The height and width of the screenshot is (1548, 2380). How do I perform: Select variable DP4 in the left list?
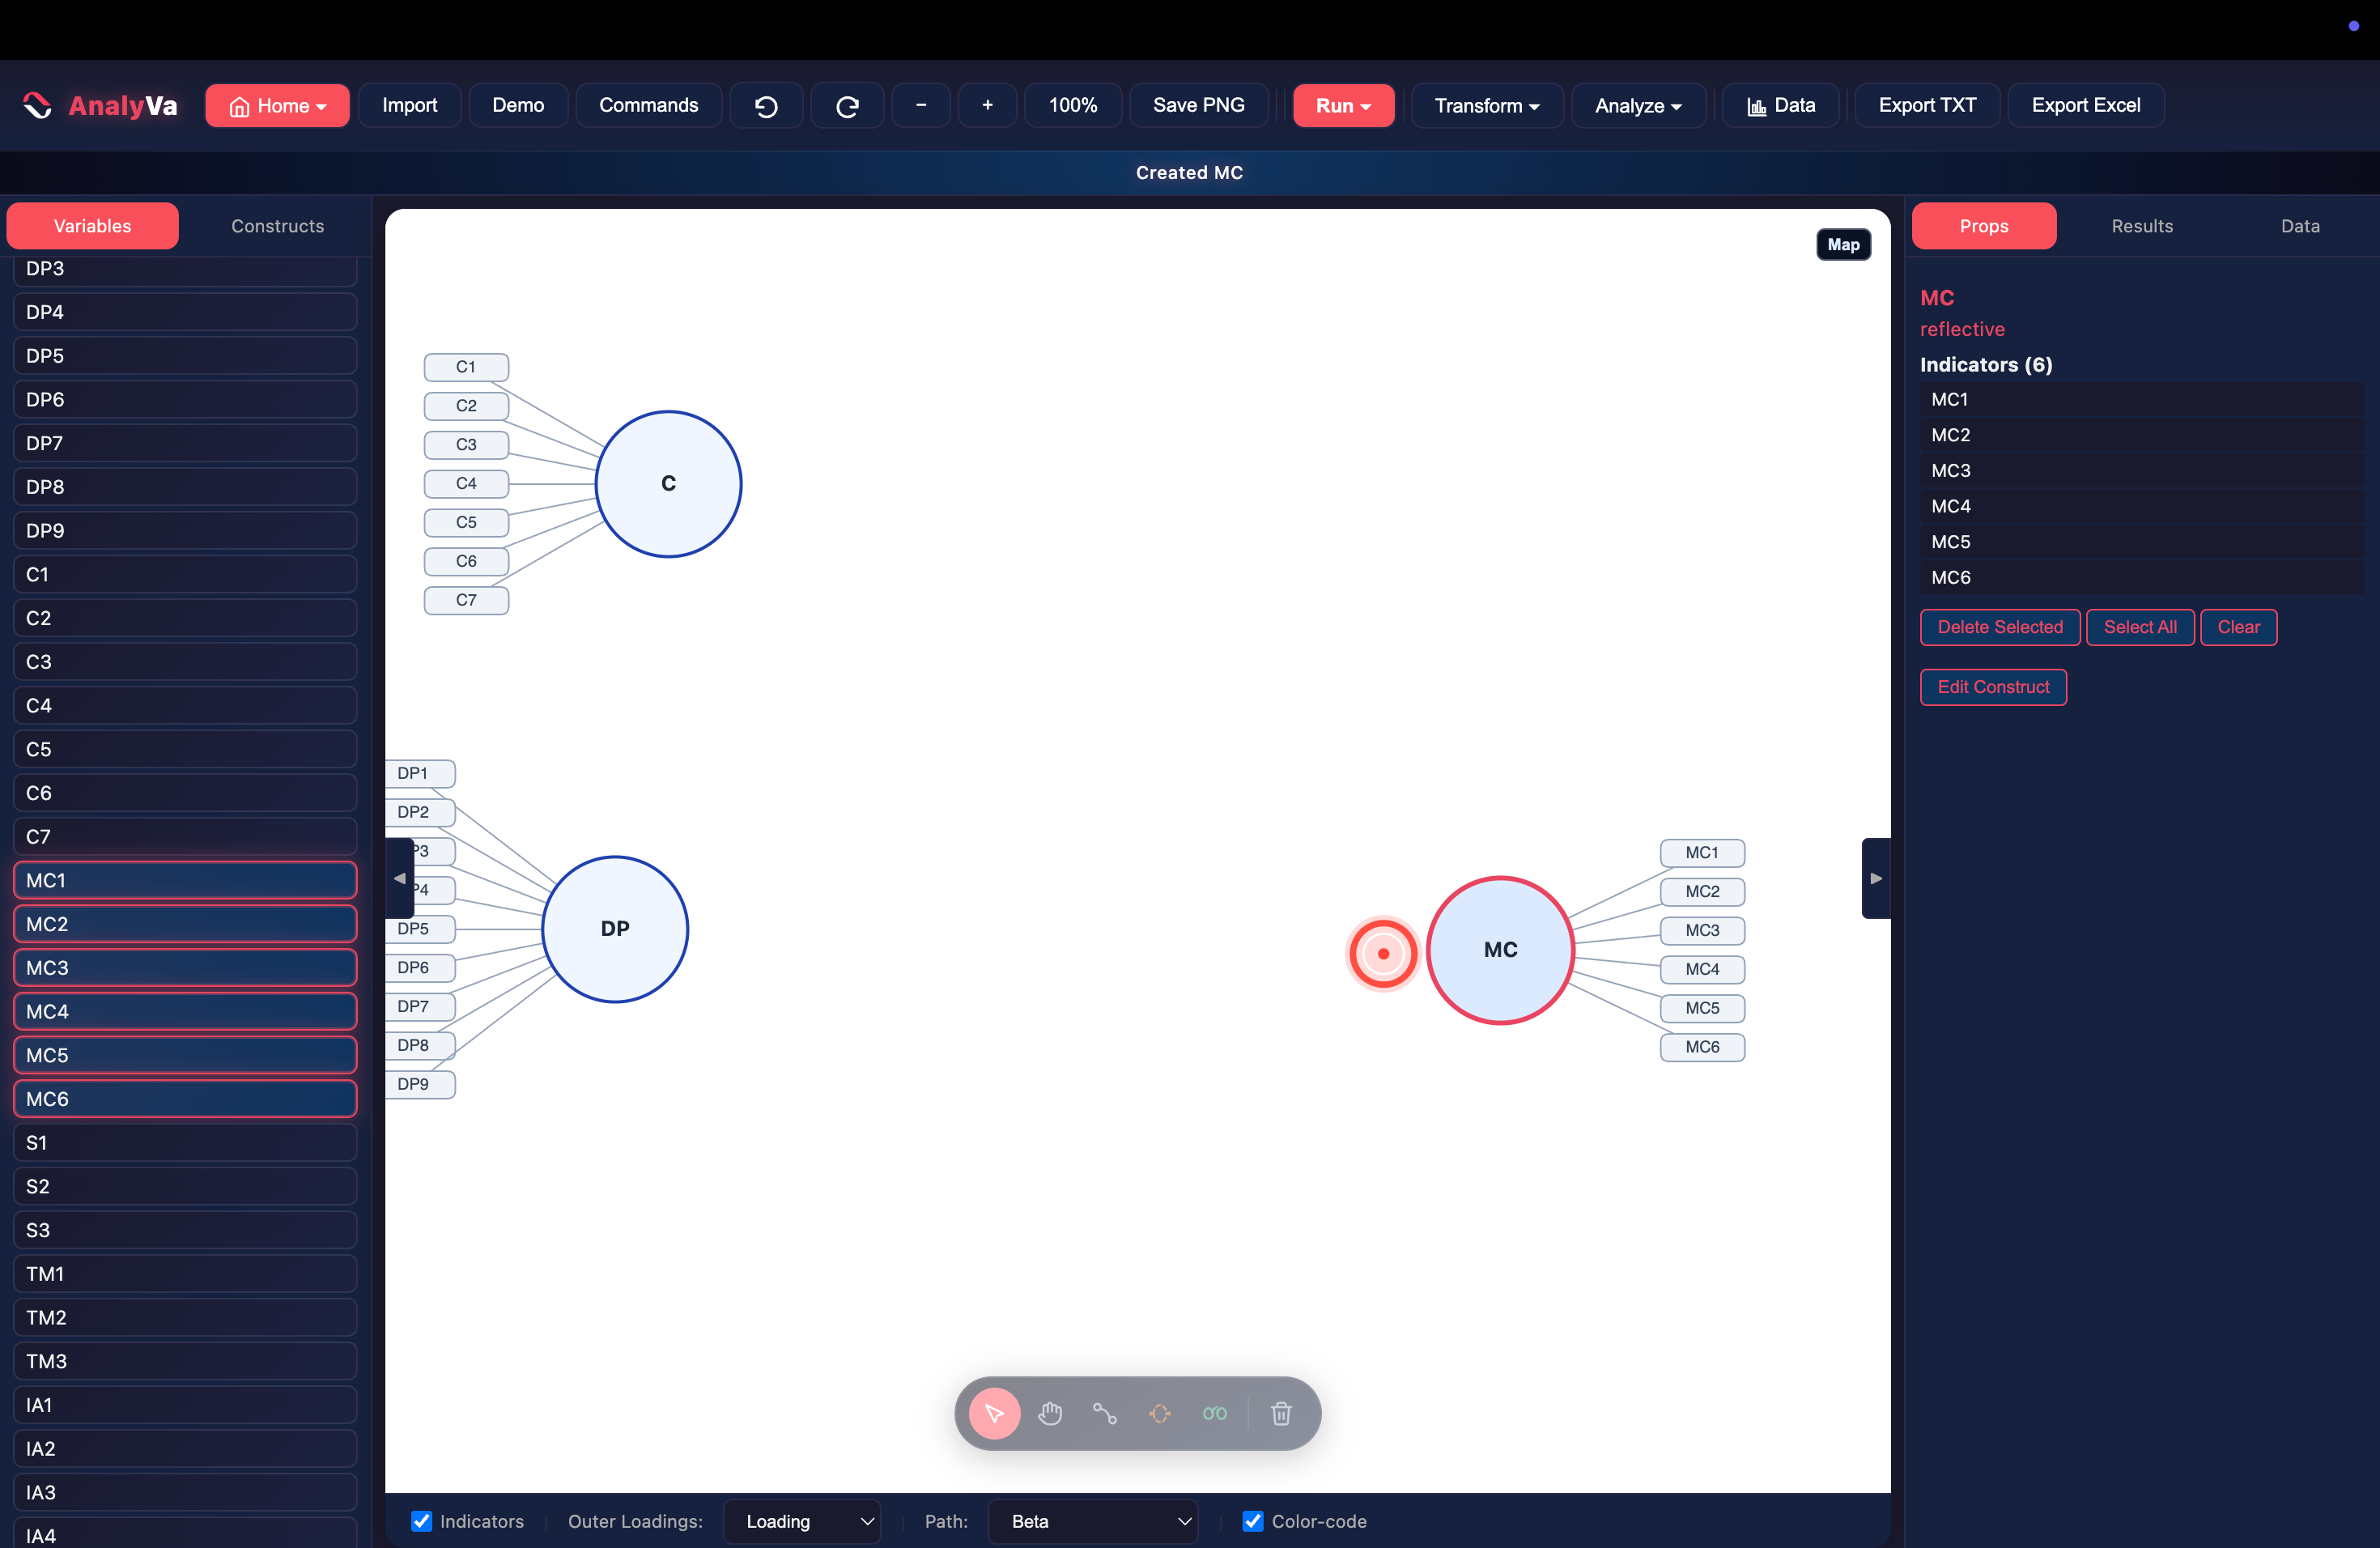pos(185,312)
